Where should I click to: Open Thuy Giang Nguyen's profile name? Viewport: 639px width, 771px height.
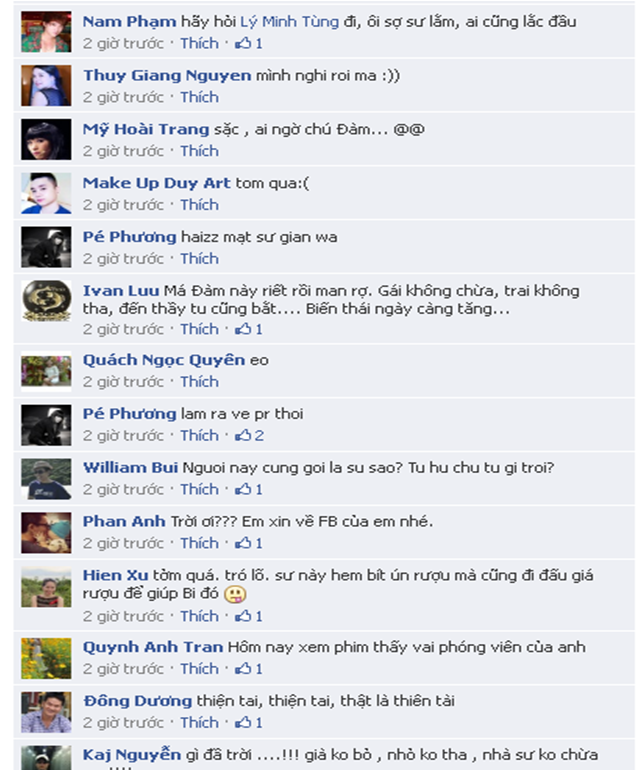click(x=167, y=75)
